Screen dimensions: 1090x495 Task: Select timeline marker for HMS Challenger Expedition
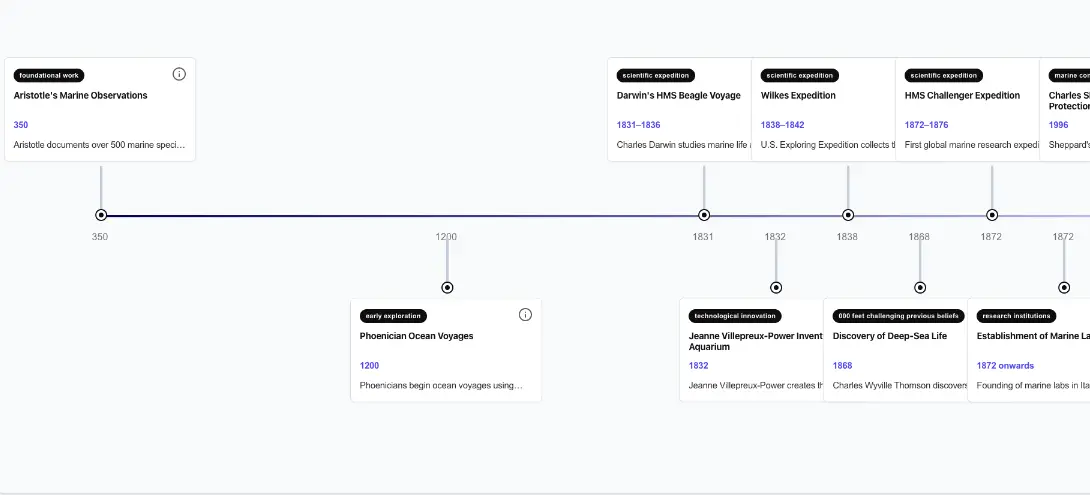(x=992, y=215)
